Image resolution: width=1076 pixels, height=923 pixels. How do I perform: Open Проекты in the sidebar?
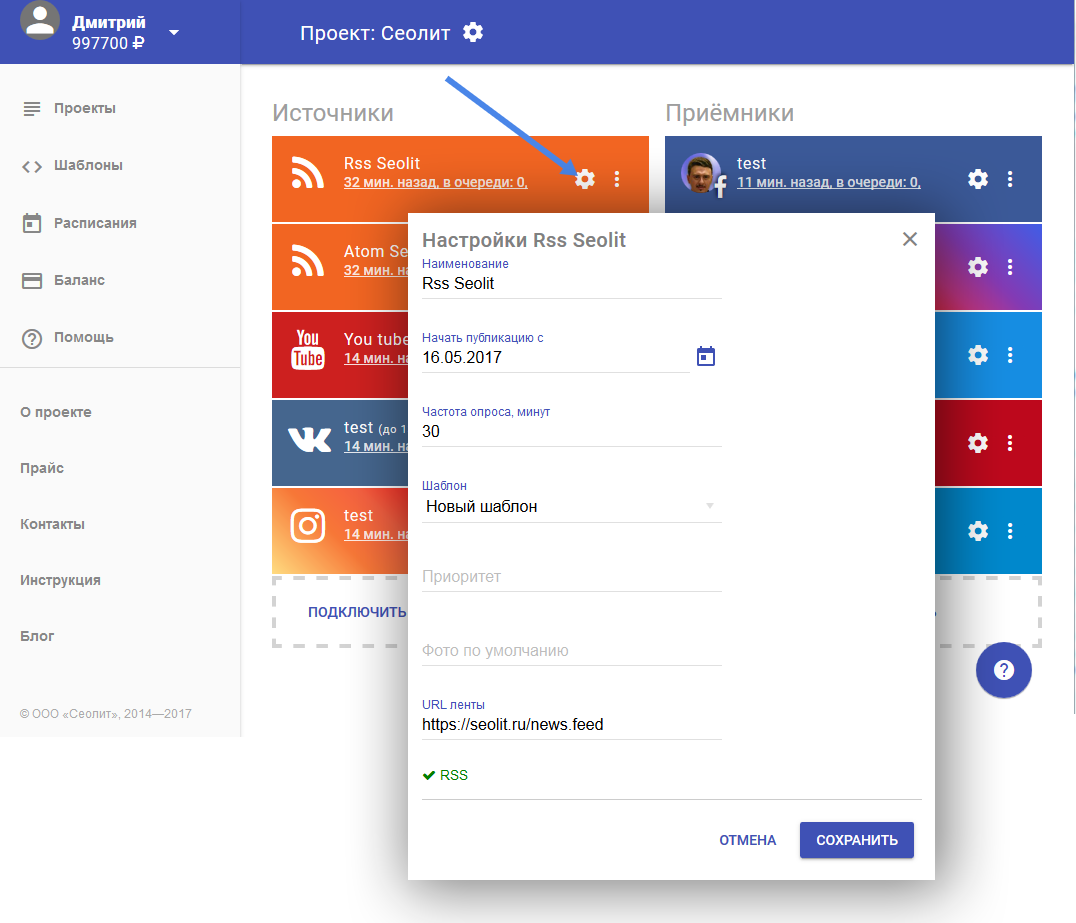coord(84,108)
